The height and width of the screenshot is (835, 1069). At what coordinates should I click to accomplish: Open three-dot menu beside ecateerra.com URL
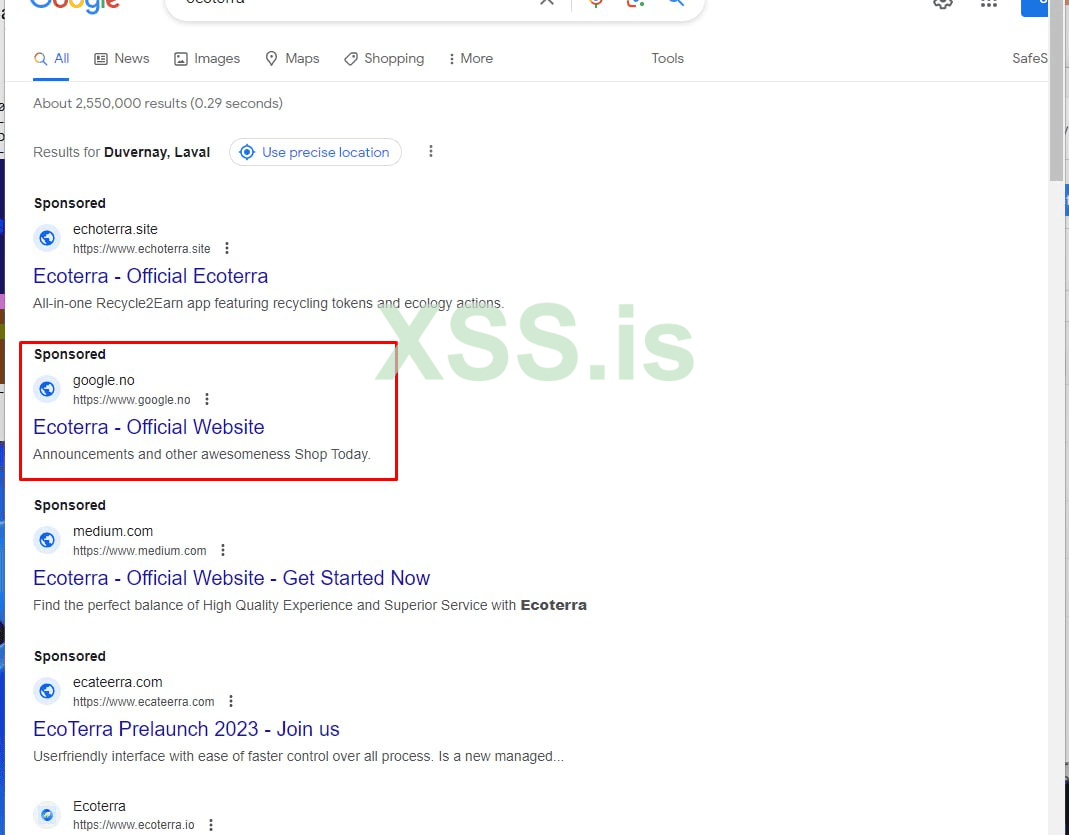(230, 701)
